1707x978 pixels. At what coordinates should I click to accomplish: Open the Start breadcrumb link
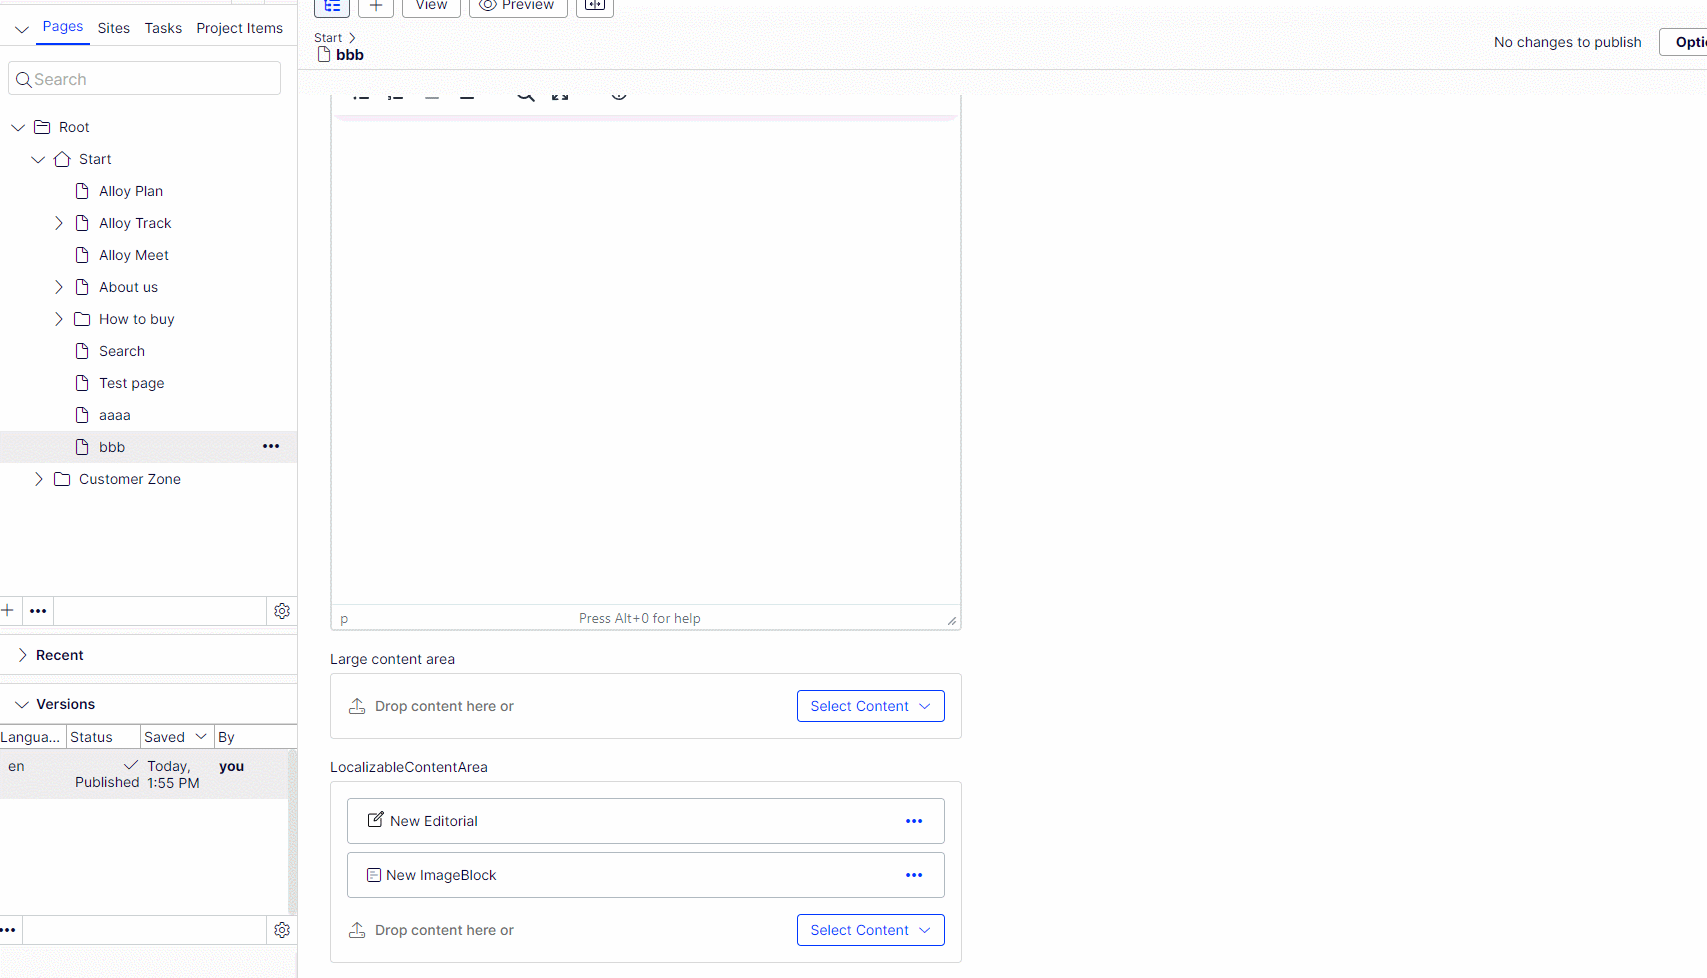click(327, 37)
